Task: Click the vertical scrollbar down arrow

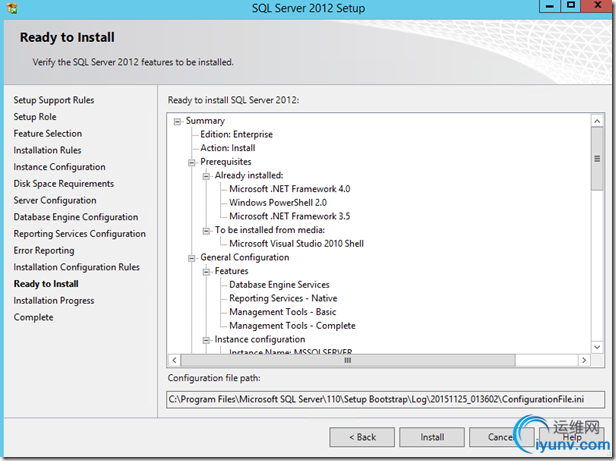Action: pyautogui.click(x=597, y=347)
